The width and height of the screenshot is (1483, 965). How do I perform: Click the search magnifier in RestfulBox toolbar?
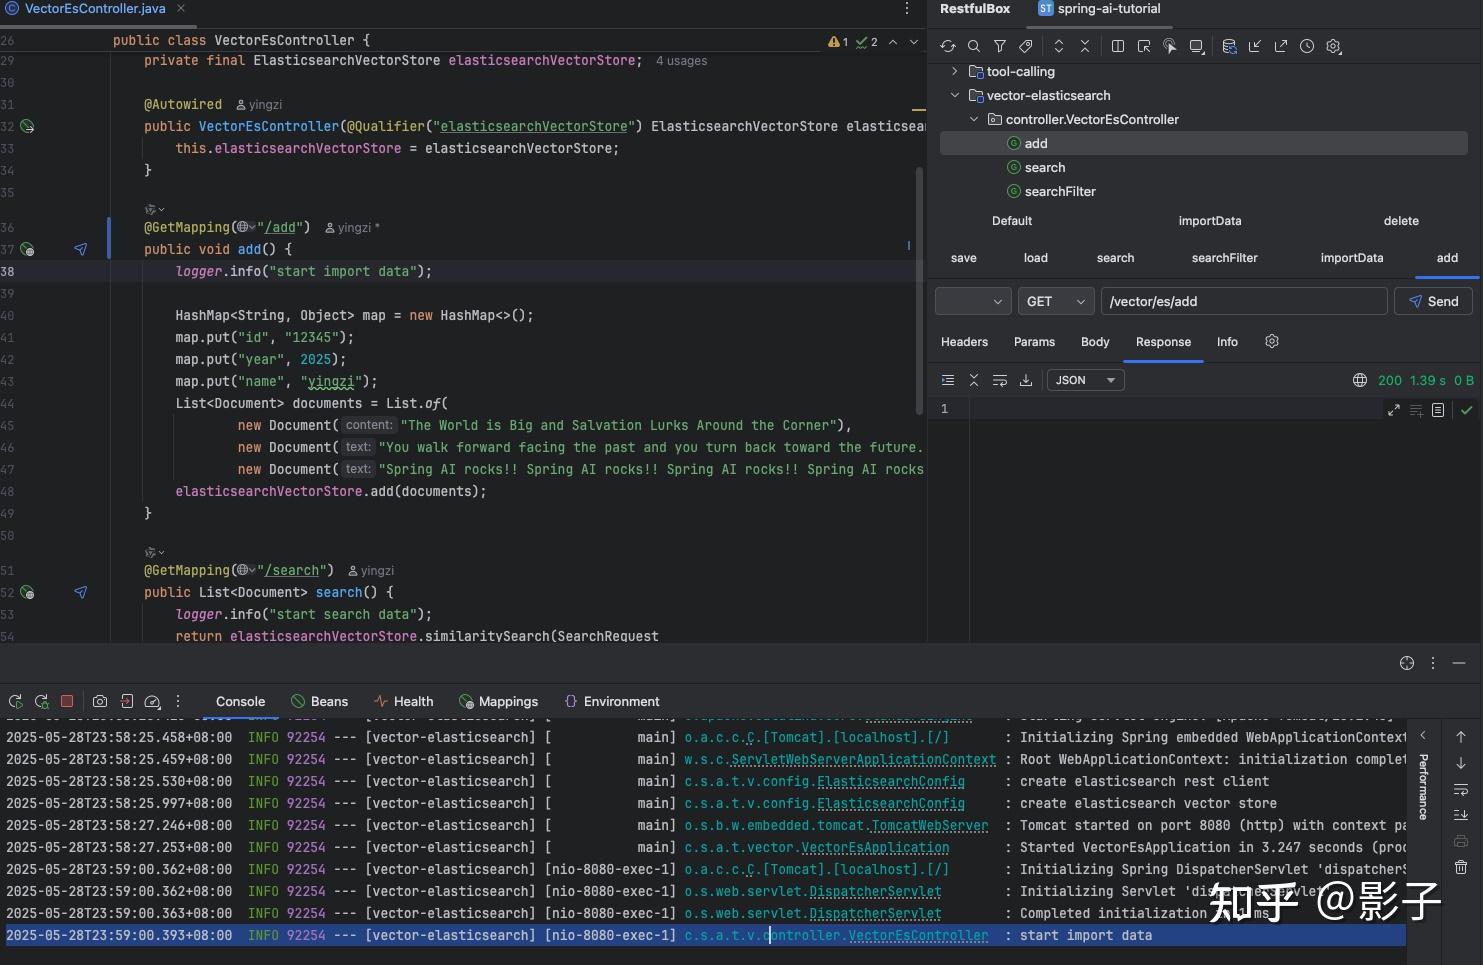pos(974,46)
